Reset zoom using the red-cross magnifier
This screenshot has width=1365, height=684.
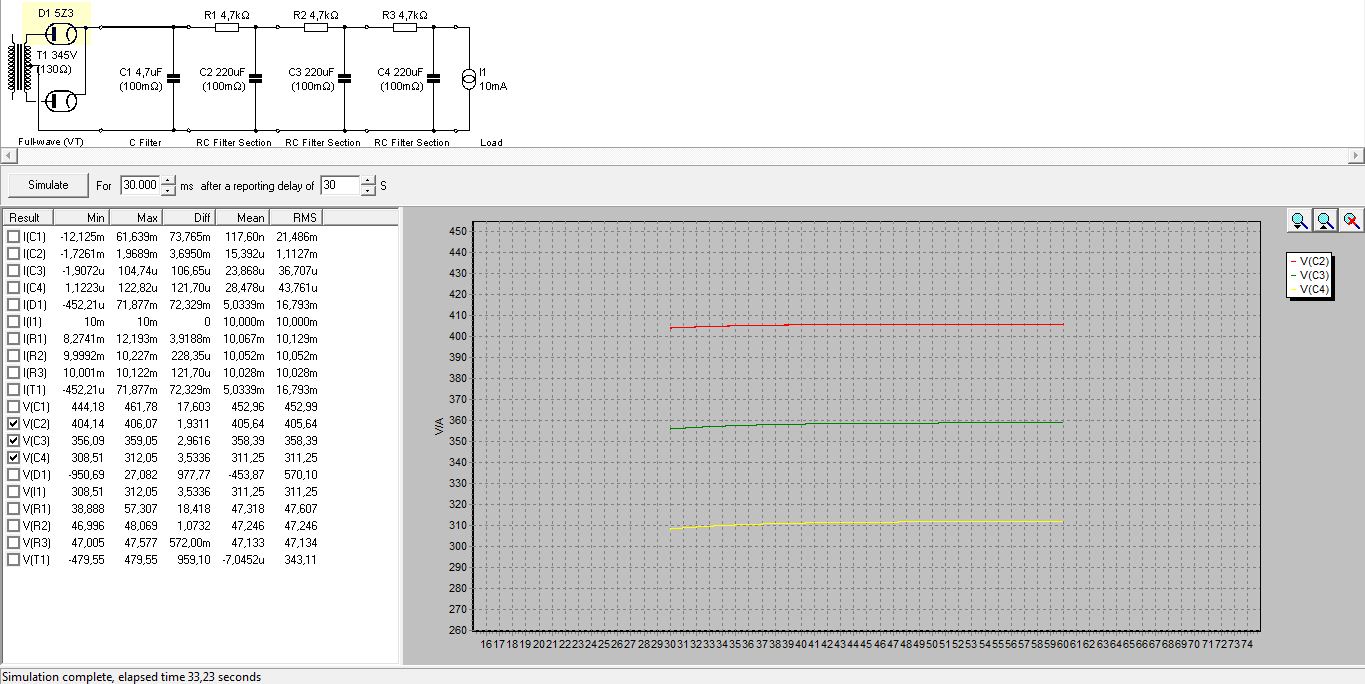pos(1351,221)
